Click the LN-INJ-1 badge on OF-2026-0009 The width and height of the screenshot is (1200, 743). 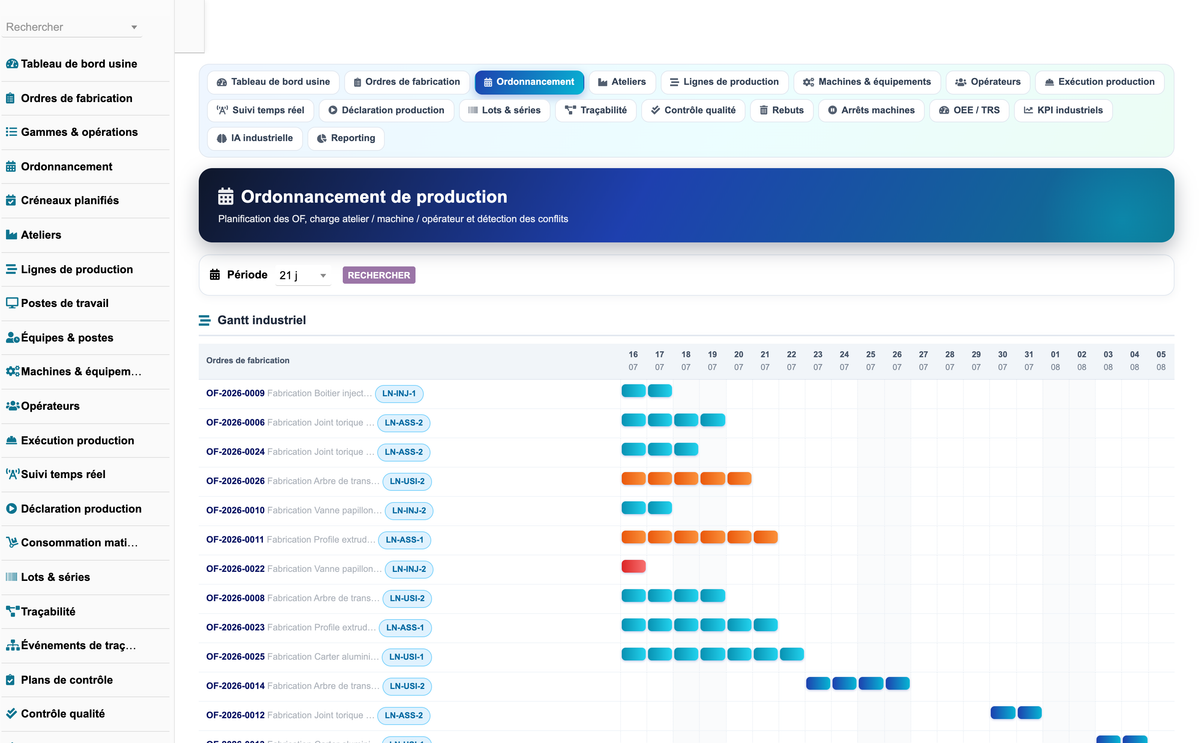click(399, 394)
